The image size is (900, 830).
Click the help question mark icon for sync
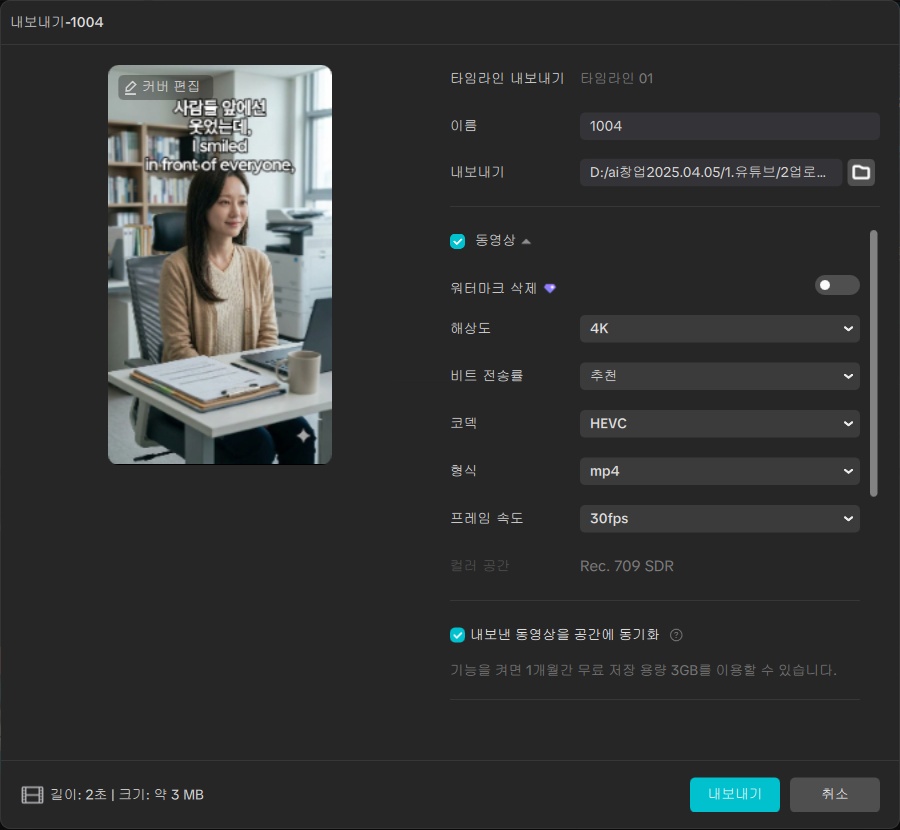click(676, 635)
